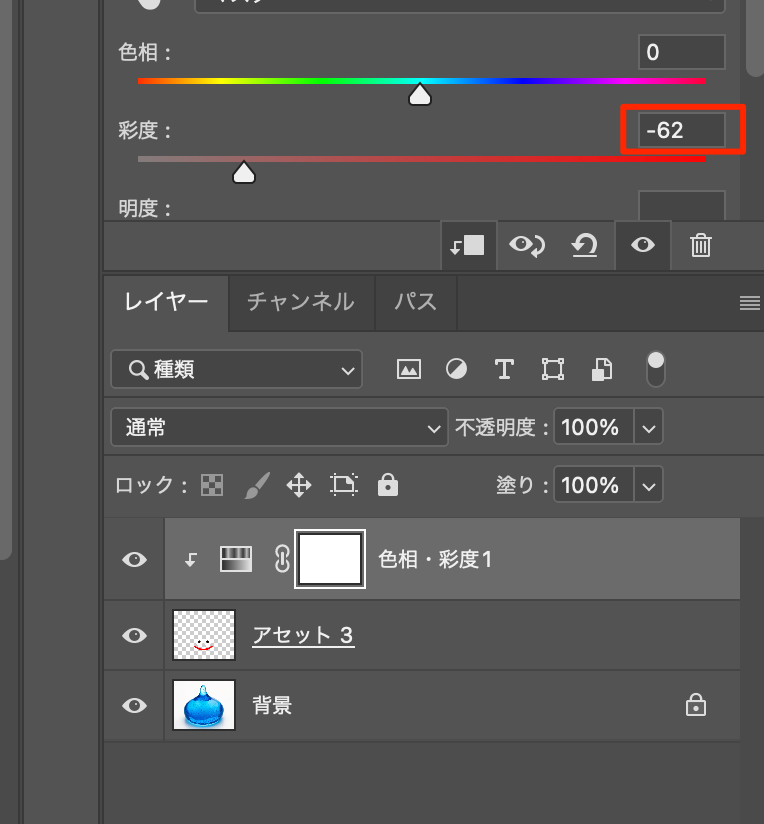Click the 彩度 saturation slider handle
The width and height of the screenshot is (764, 824).
tap(243, 174)
